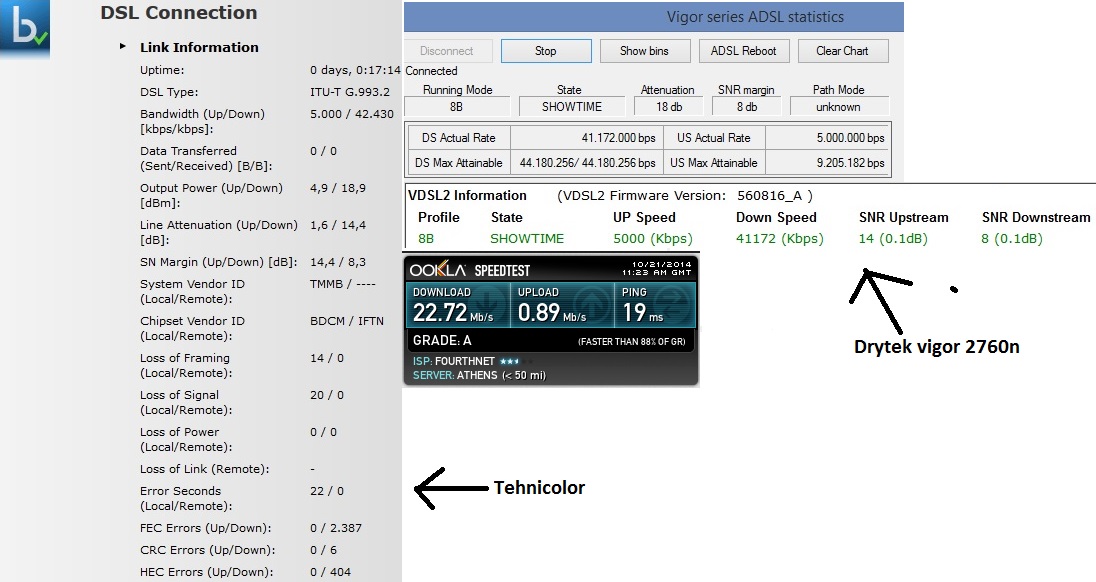This screenshot has height=582, width=1096.
Task: Open Show bins in Vigor statistics
Action: (644, 51)
